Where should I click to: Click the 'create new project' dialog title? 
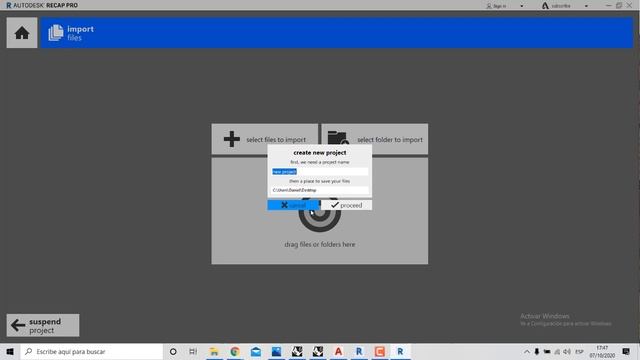coord(320,153)
